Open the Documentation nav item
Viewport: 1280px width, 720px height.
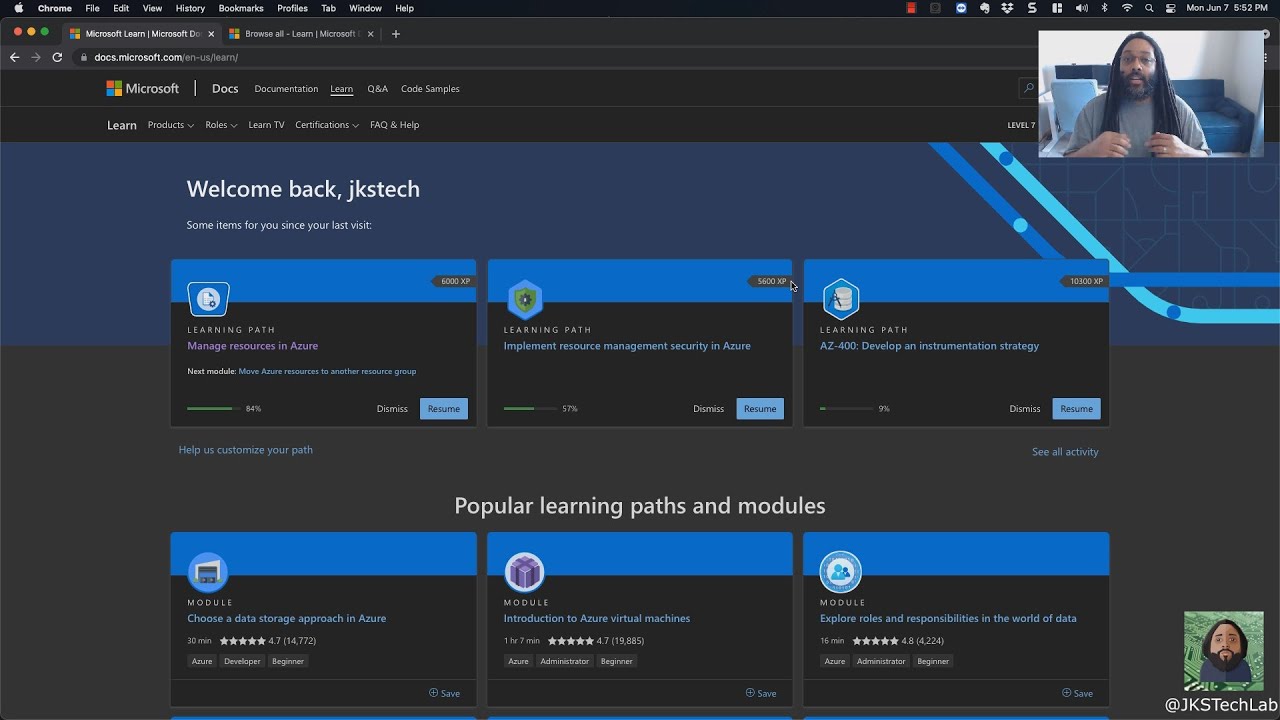286,89
